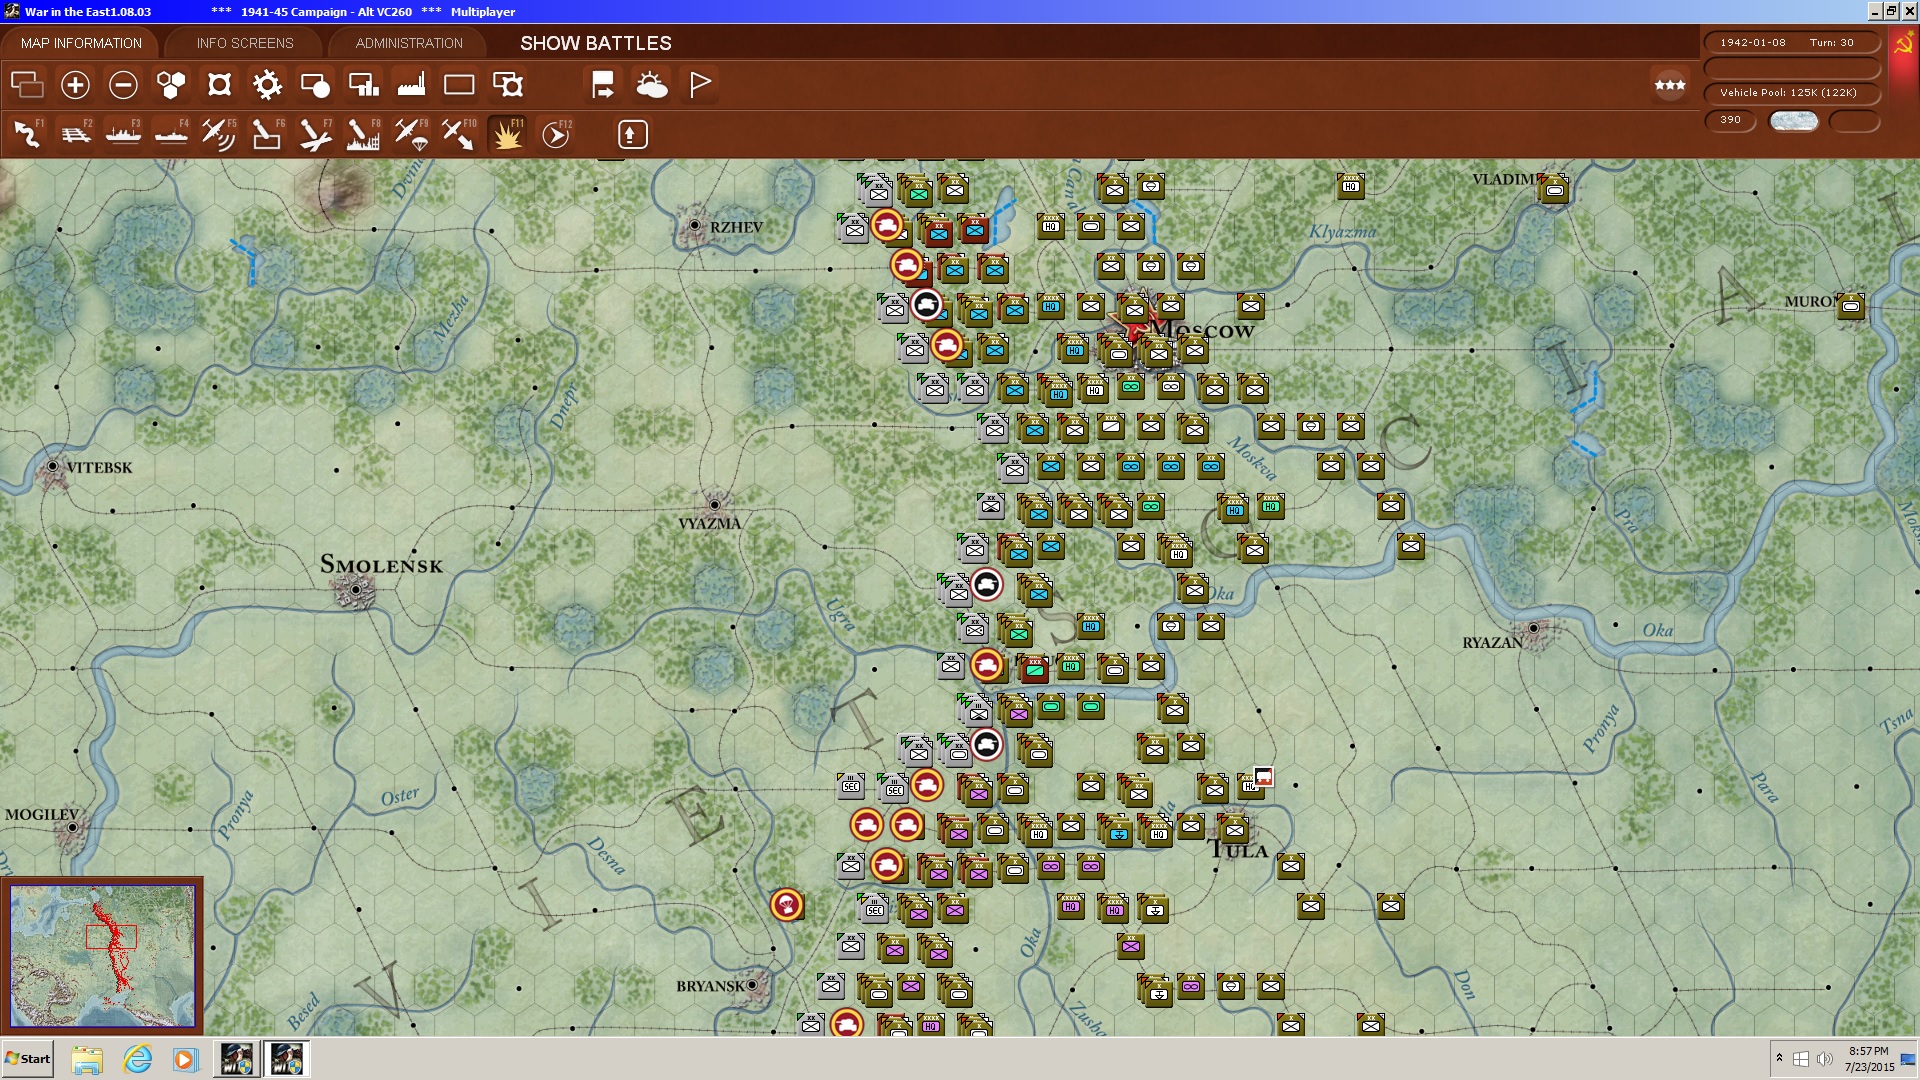Click the taskbar volume speaker icon
Screen dimensions: 1920x1080
tap(1824, 1059)
